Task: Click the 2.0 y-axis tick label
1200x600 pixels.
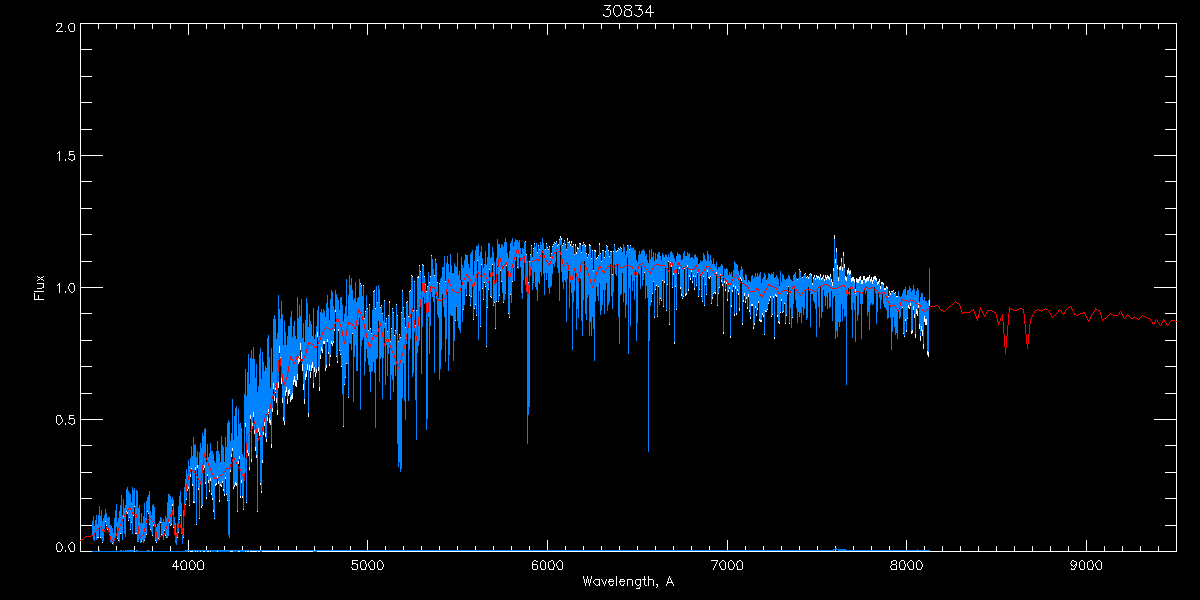Action: coord(66,27)
